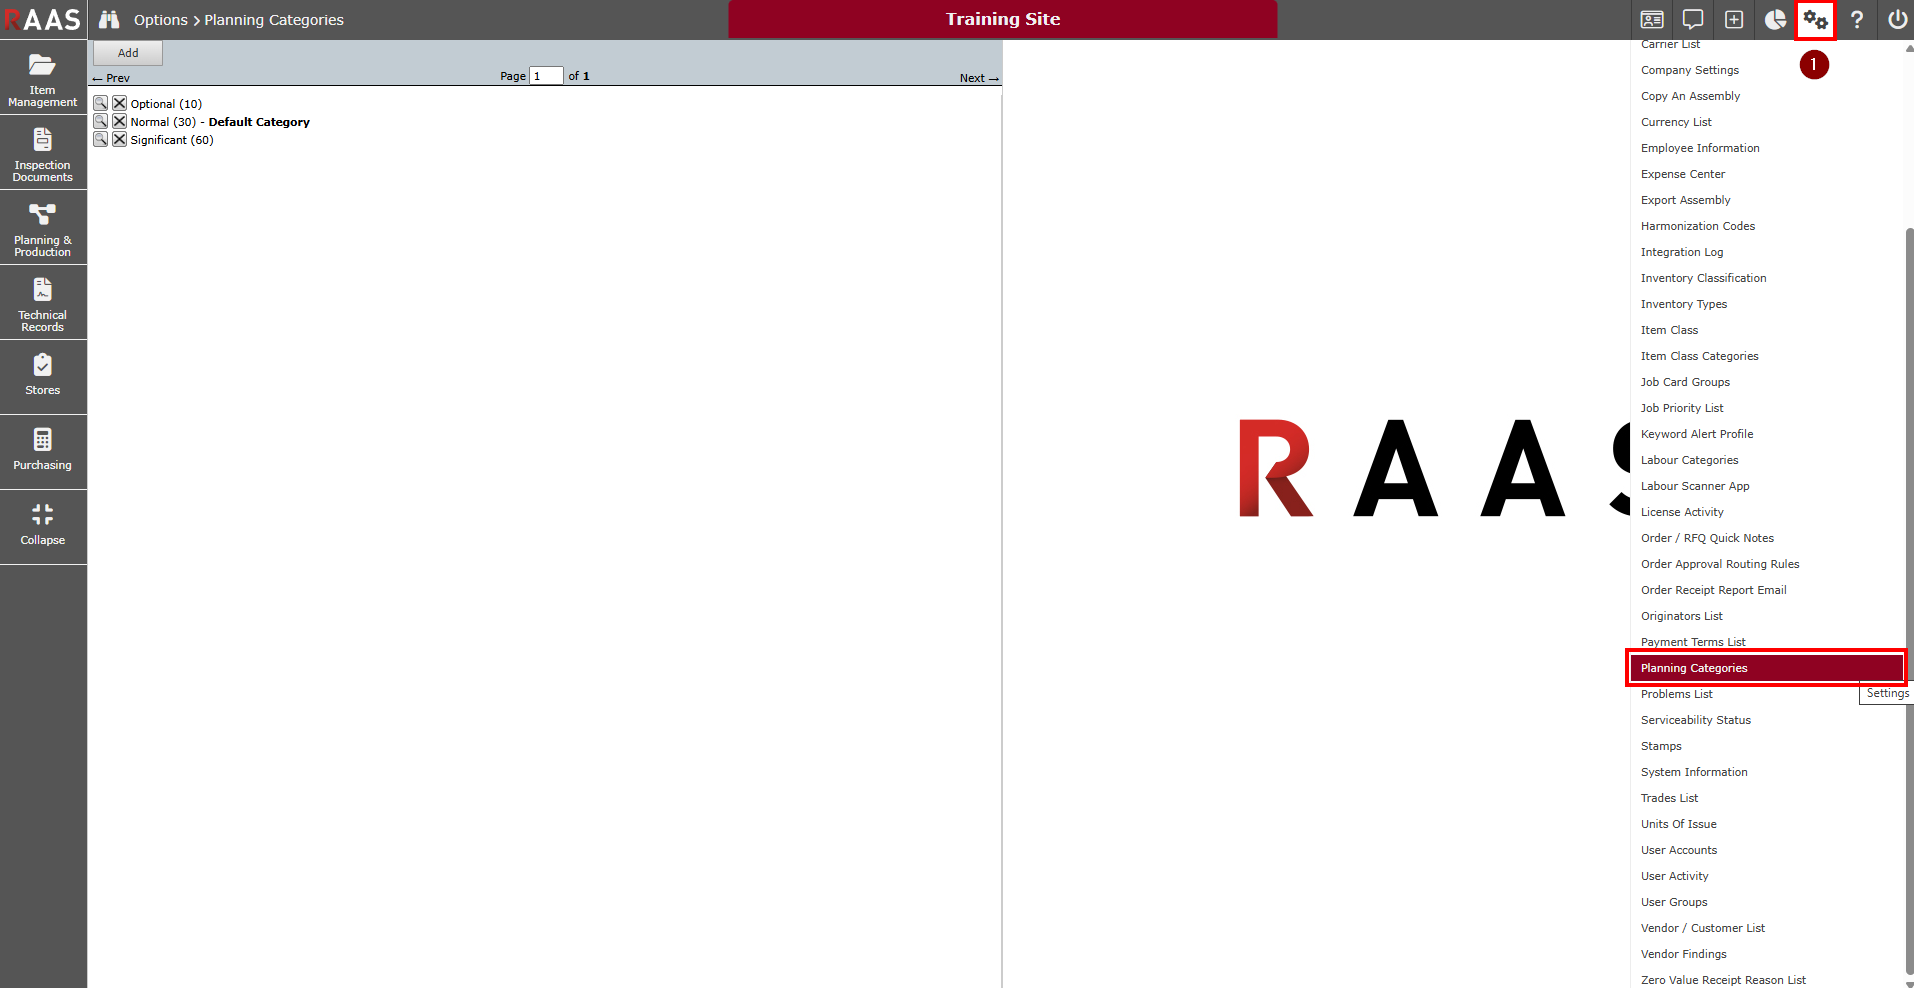1914x988 pixels.
Task: Click the Page number input field
Action: pos(546,76)
